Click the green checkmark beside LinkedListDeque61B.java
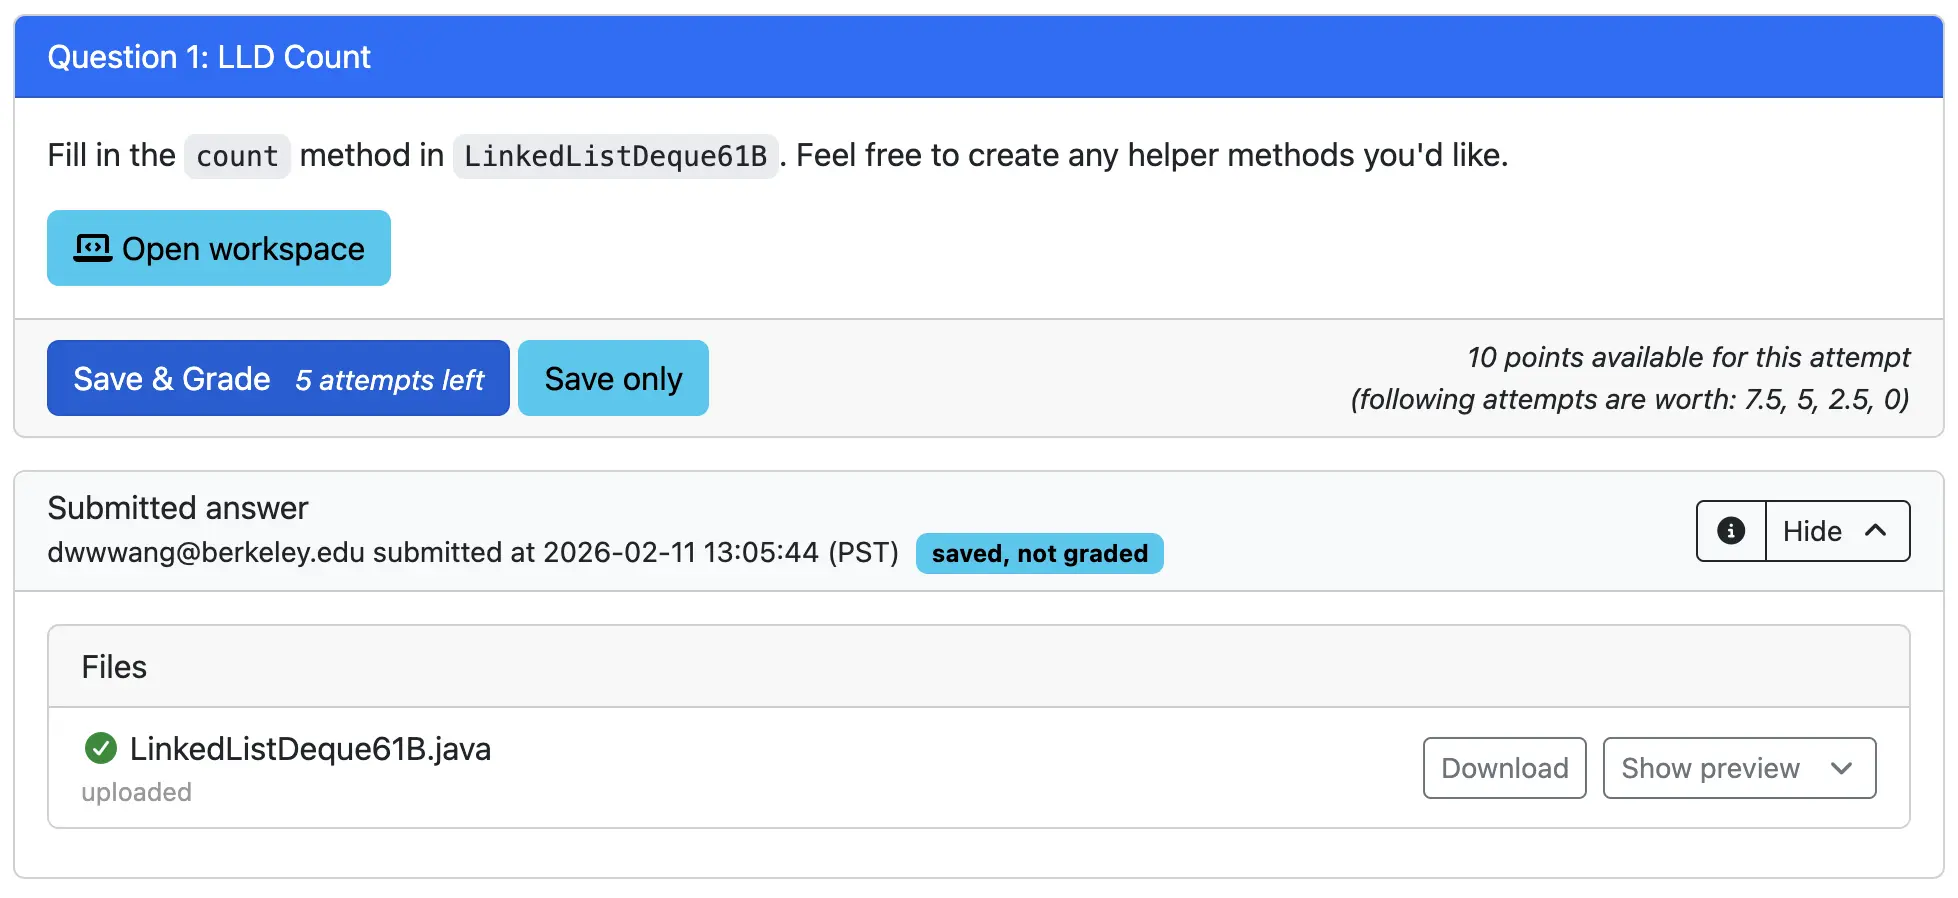 click(x=101, y=748)
